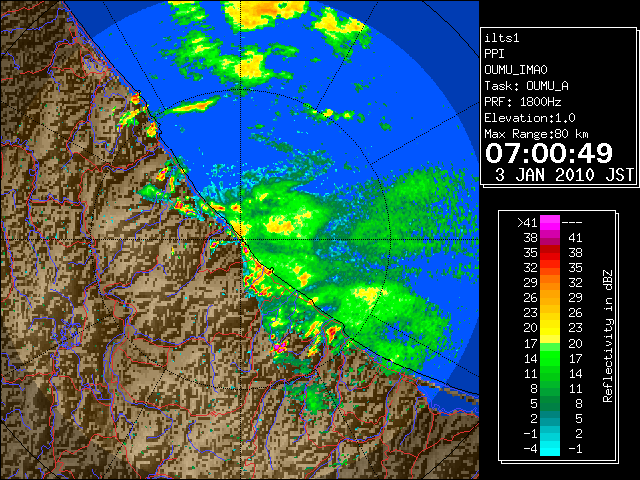Click the orange color band beside 29
This screenshot has width=640, height=480.
[x=550, y=283]
